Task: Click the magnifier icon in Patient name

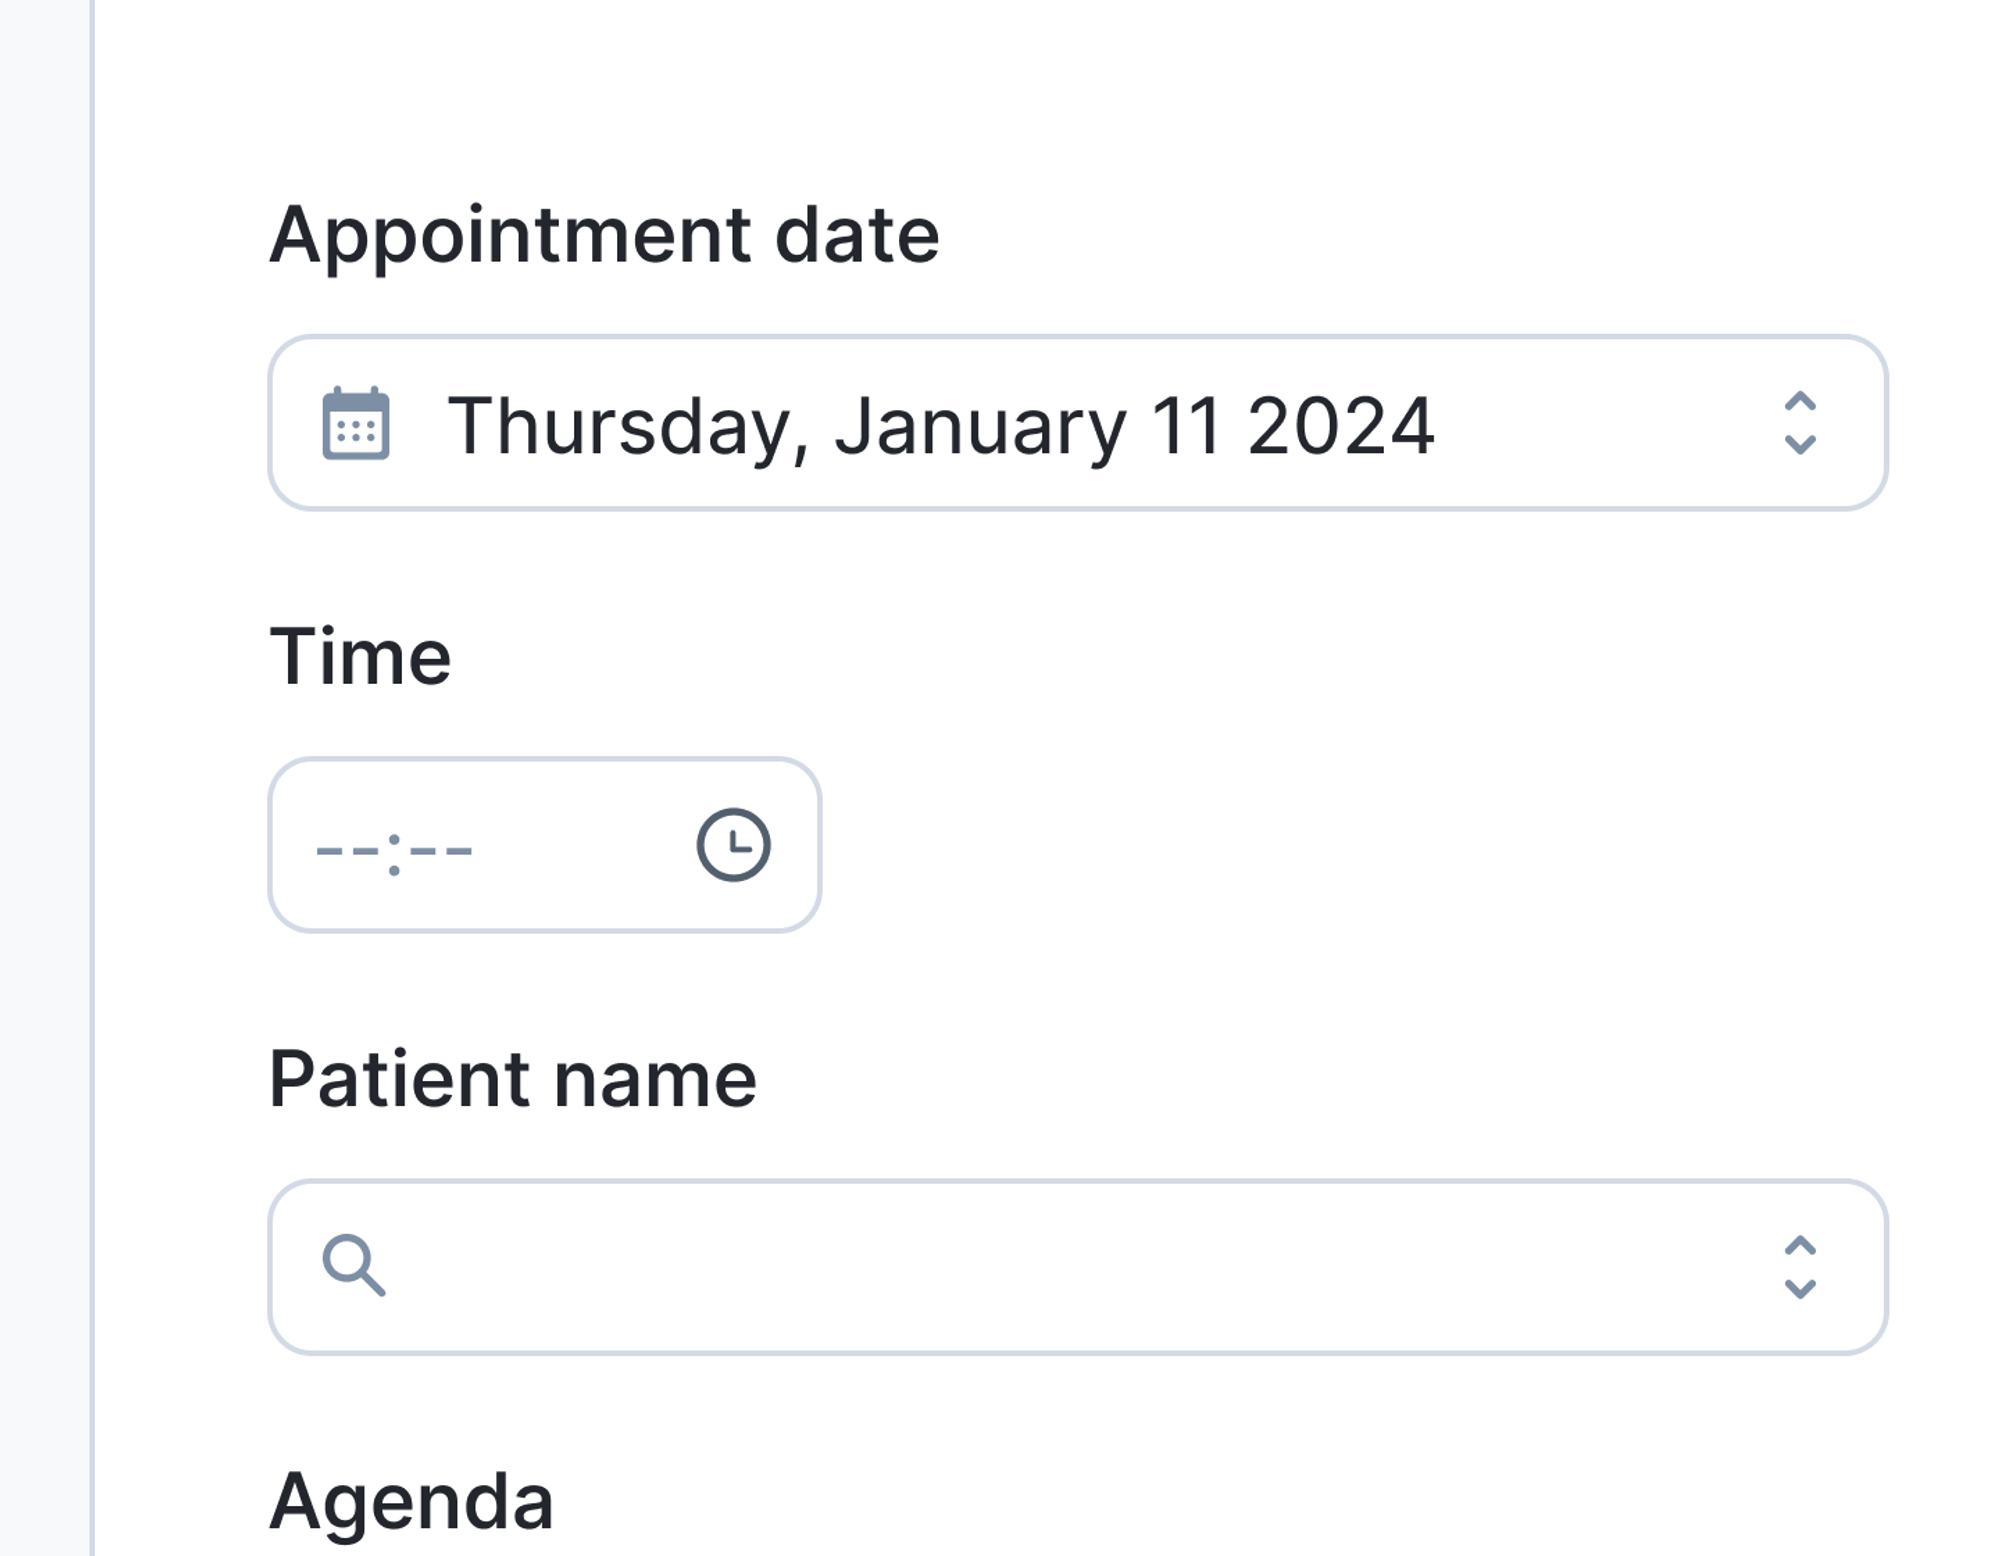Action: tap(353, 1265)
